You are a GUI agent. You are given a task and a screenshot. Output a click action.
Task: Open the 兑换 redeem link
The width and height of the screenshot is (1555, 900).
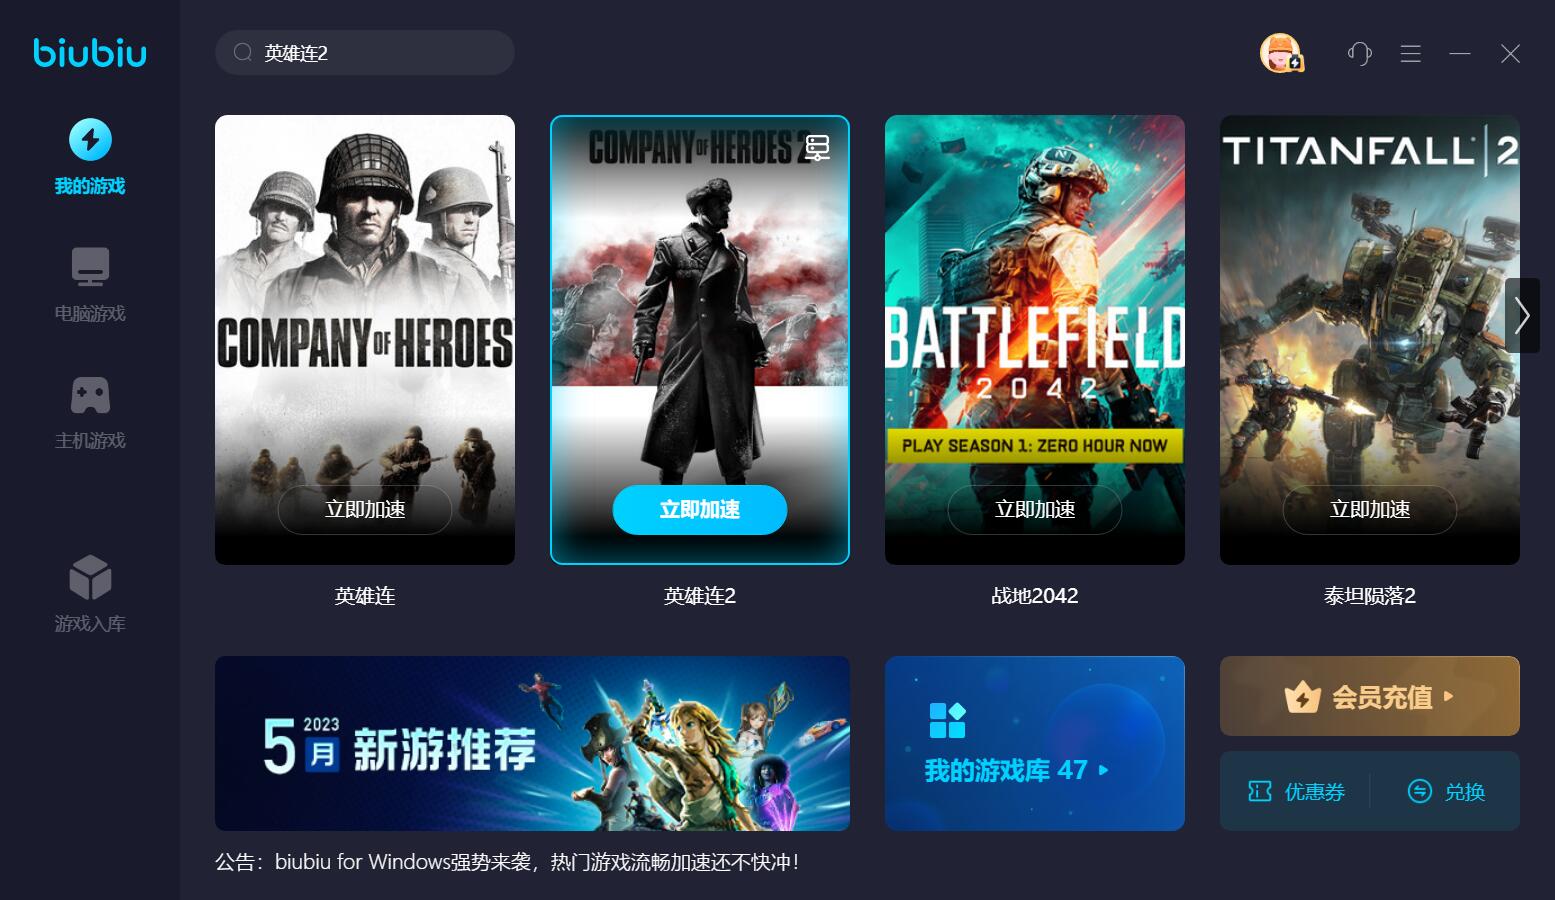[x=1446, y=792]
